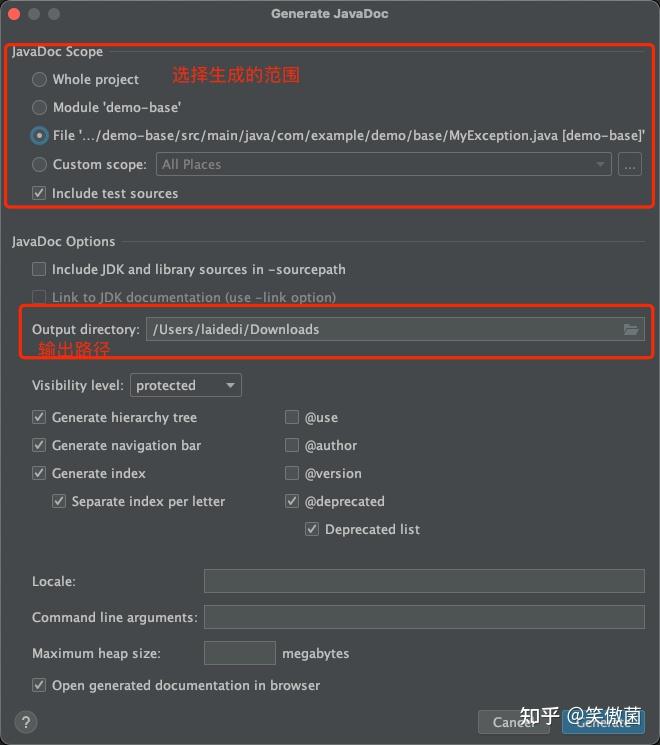Click the ellipsis button beside Custom scope
660x745 pixels.
pyautogui.click(x=629, y=165)
